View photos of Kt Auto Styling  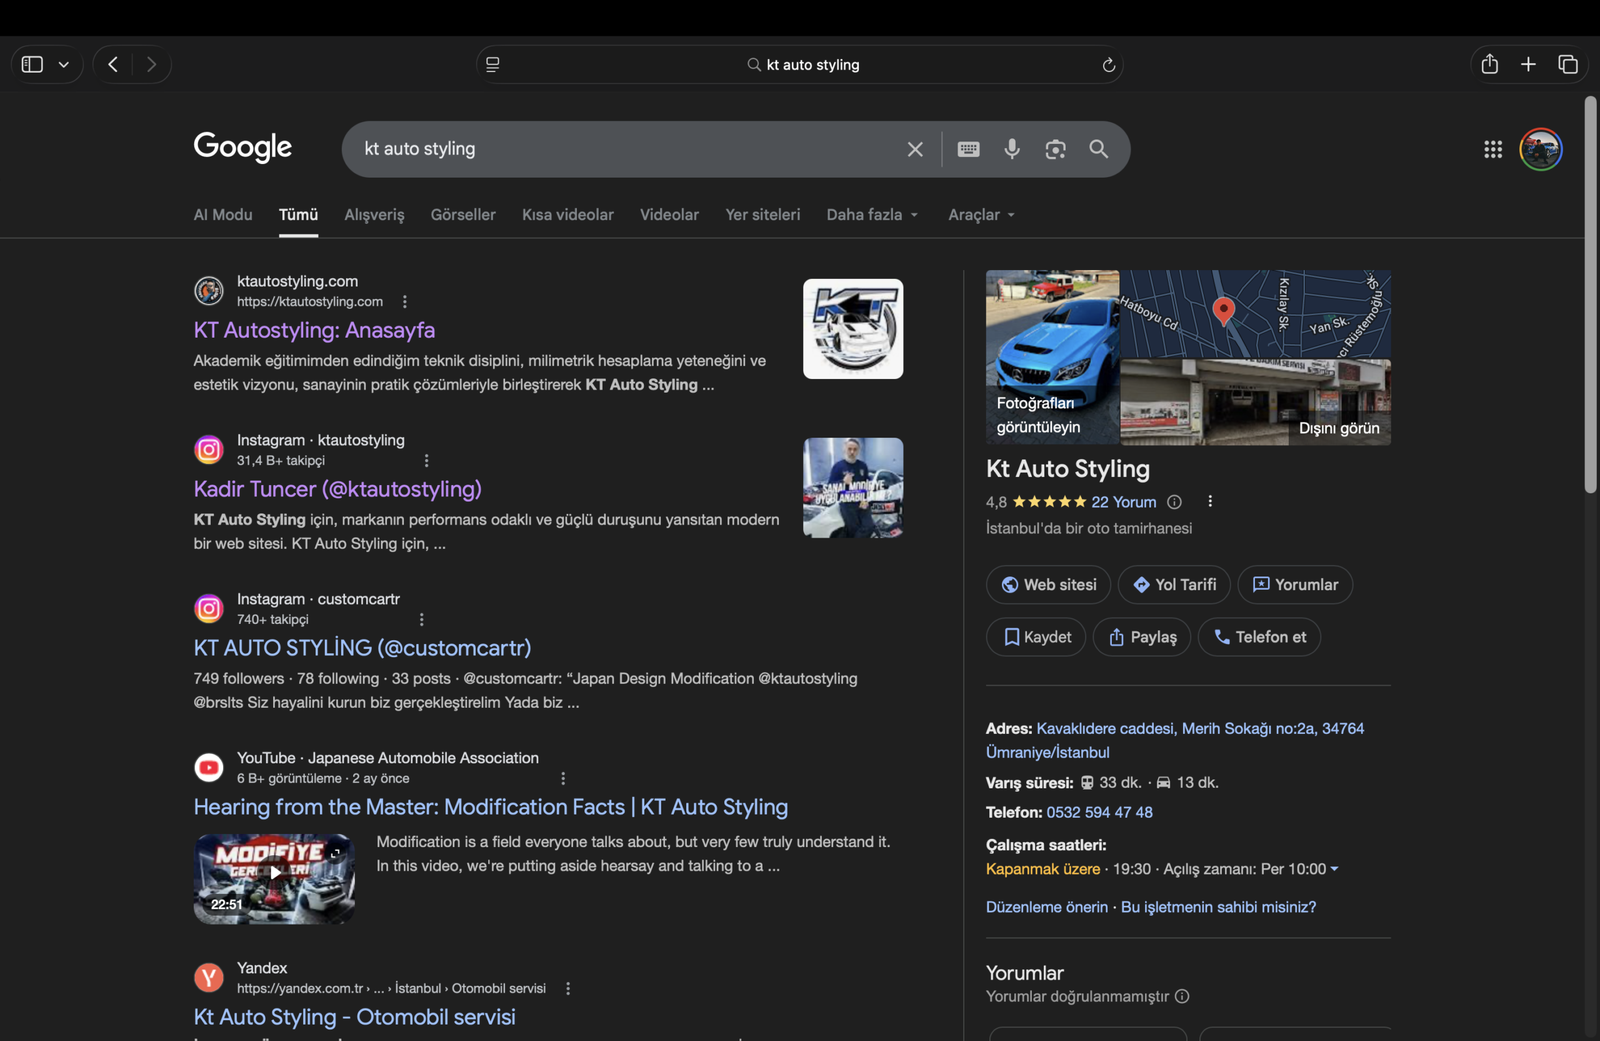(x=1052, y=357)
